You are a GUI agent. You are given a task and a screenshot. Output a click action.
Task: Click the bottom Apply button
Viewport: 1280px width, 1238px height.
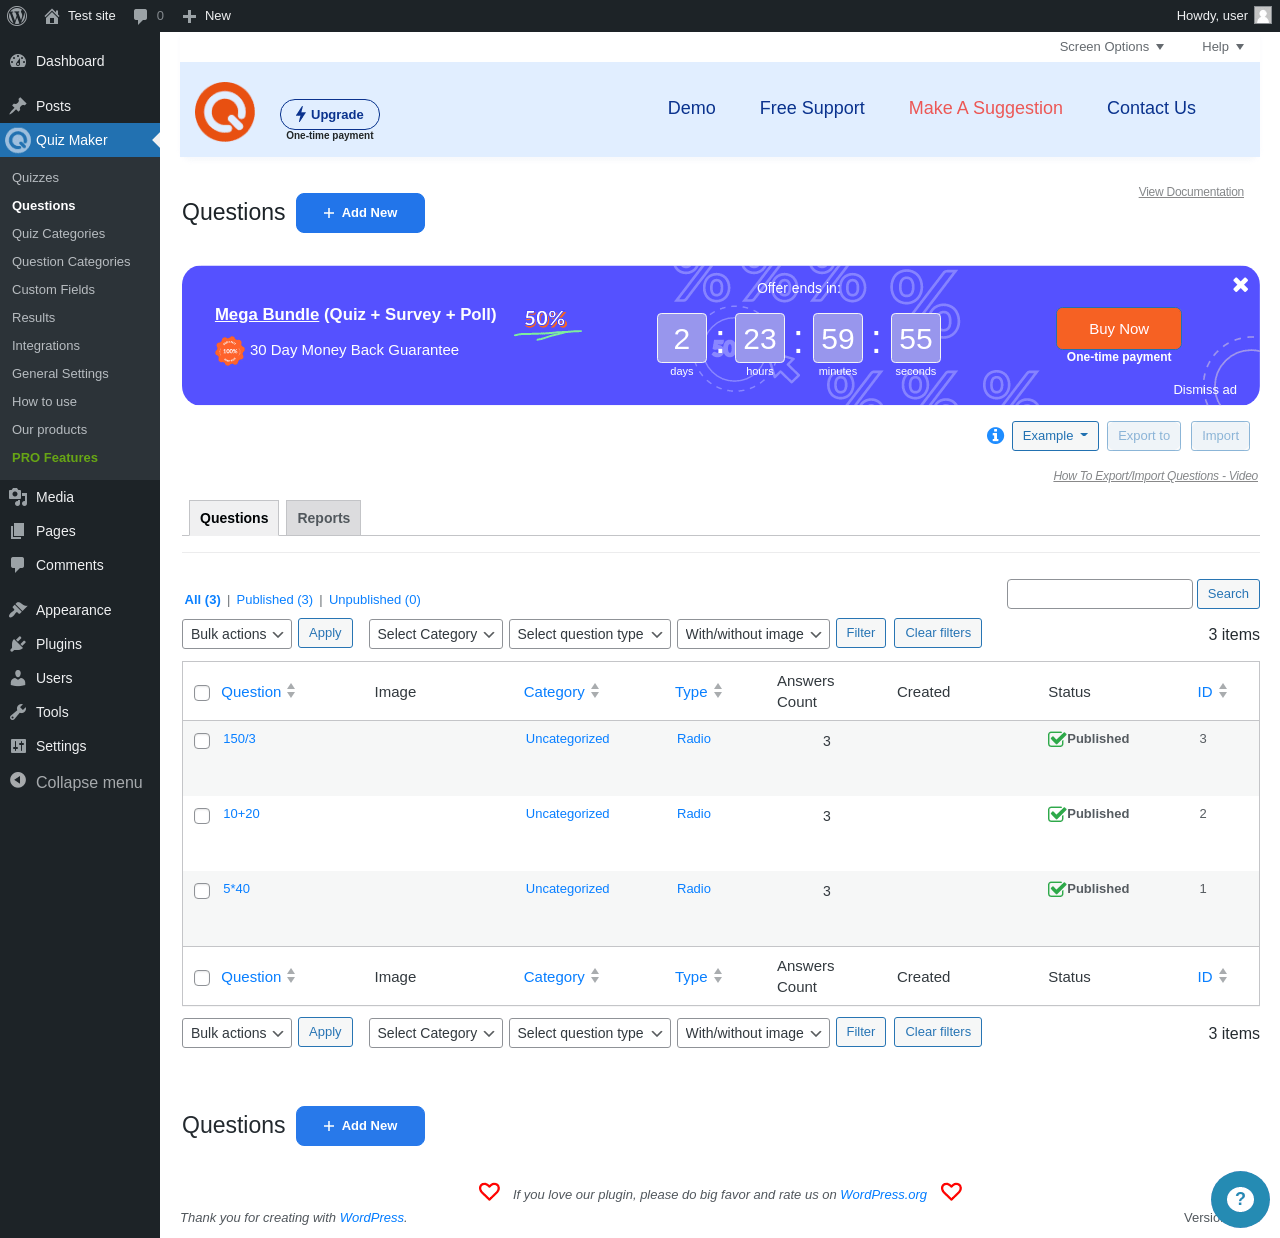pos(325,1032)
